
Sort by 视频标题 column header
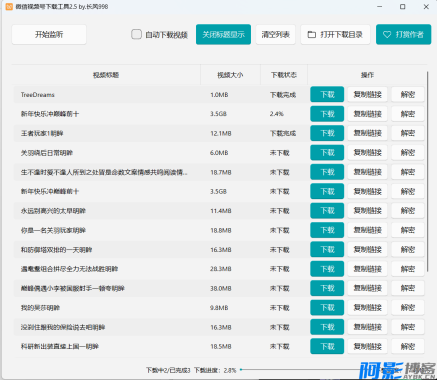click(x=106, y=75)
